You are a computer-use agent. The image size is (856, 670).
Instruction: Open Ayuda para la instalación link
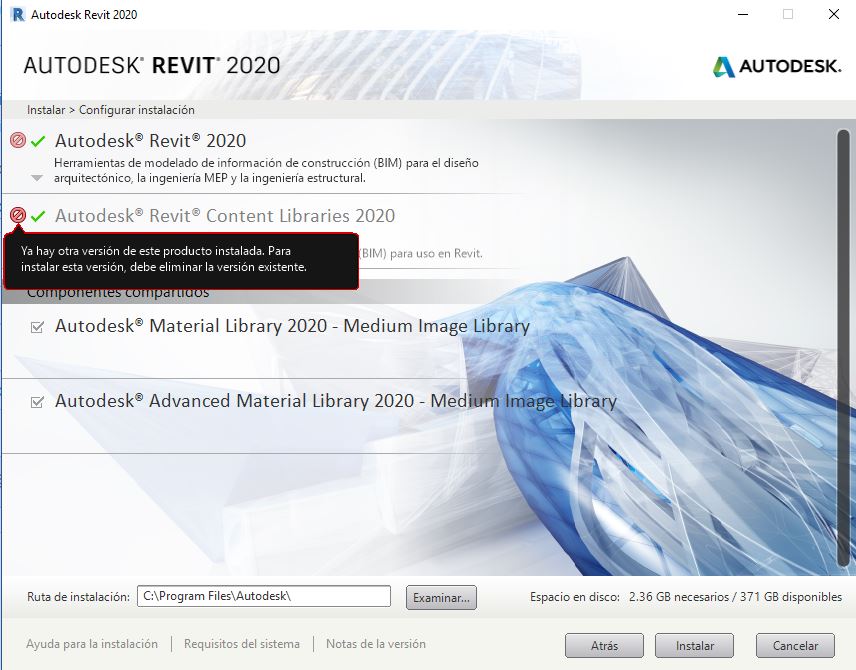coord(92,644)
